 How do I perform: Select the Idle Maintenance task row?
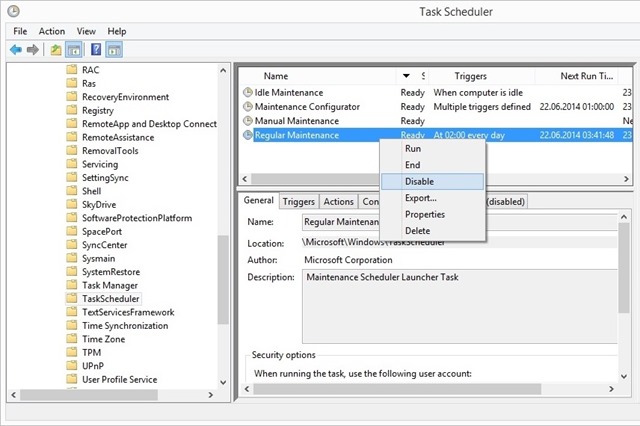tap(436, 93)
